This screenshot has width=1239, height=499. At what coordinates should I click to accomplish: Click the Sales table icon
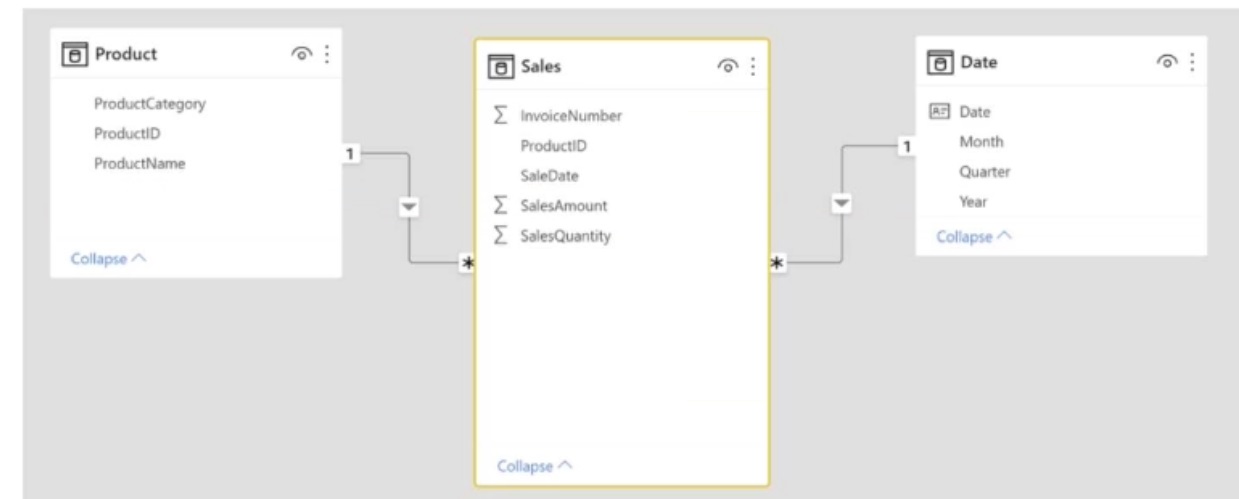(500, 66)
